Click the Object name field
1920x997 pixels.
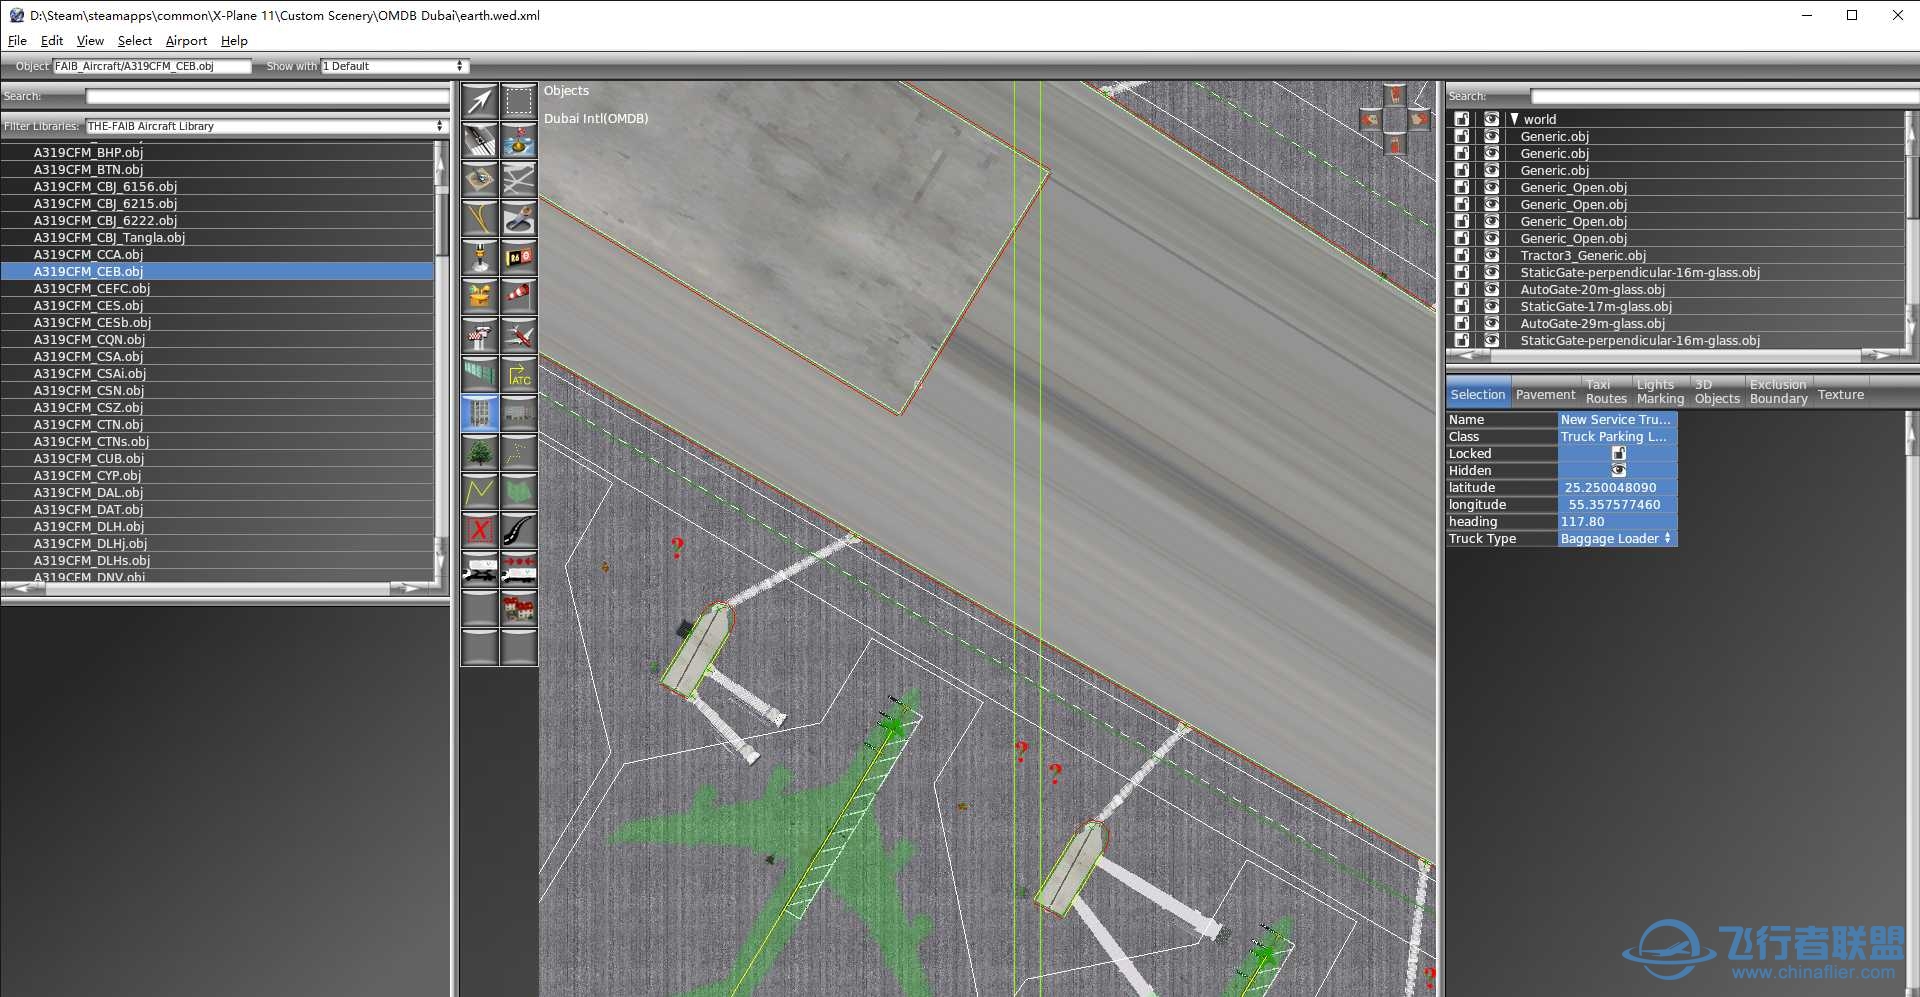151,66
